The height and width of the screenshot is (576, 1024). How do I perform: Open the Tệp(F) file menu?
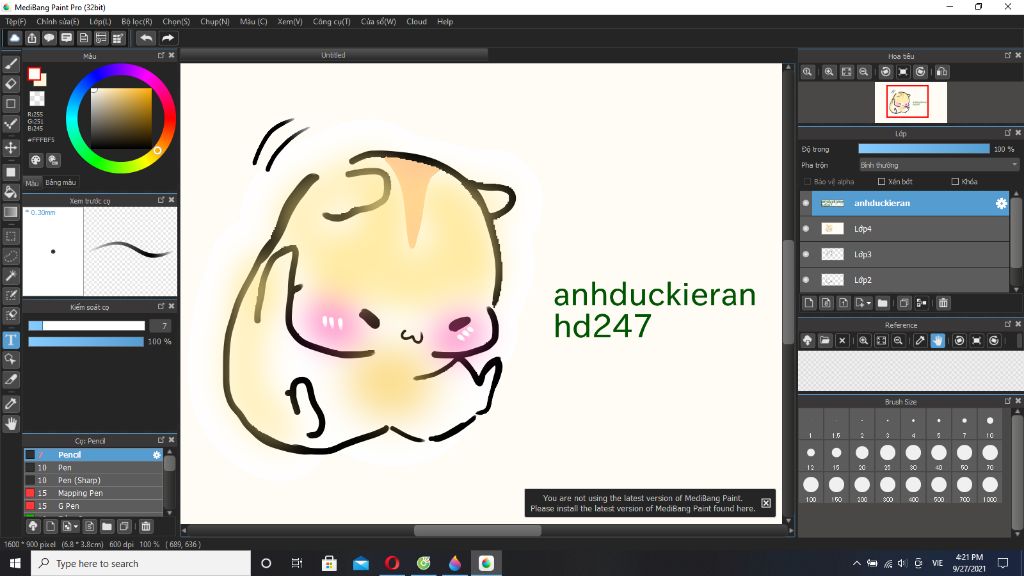coord(16,22)
